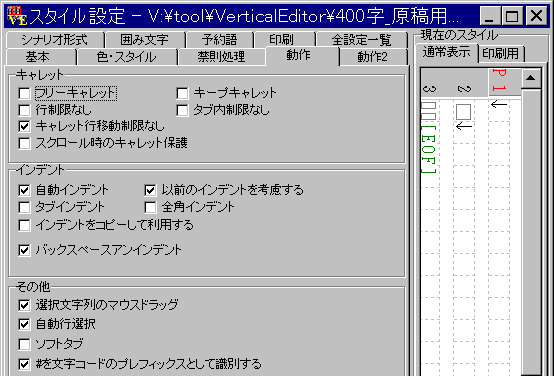Maximize the スタイル設定 window
This screenshot has height=376, width=554.
click(512, 16)
